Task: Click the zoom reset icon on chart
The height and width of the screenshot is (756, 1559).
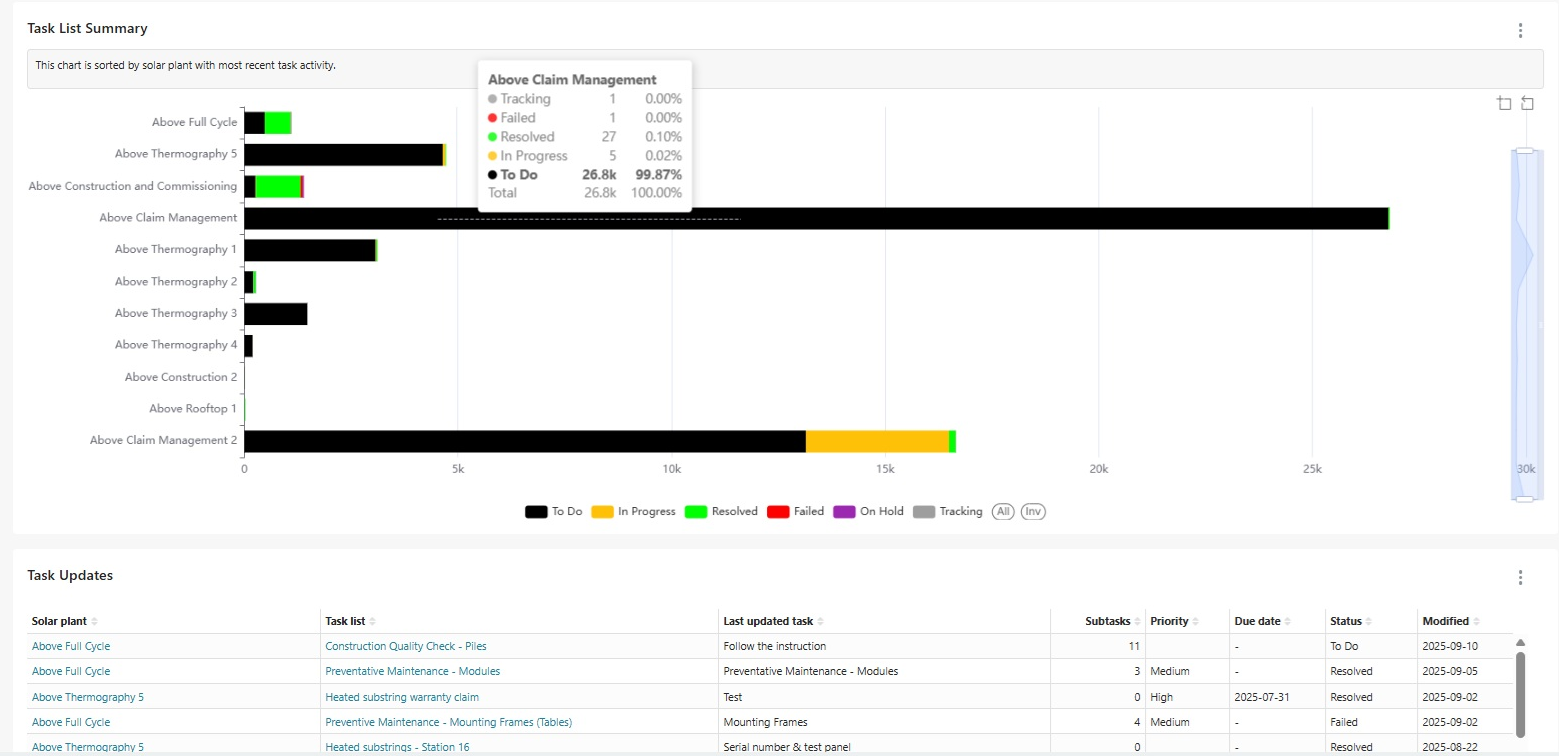Action: pos(1527,103)
